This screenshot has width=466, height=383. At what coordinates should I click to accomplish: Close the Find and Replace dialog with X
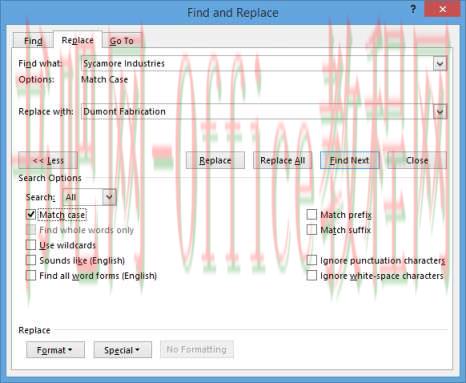[442, 9]
